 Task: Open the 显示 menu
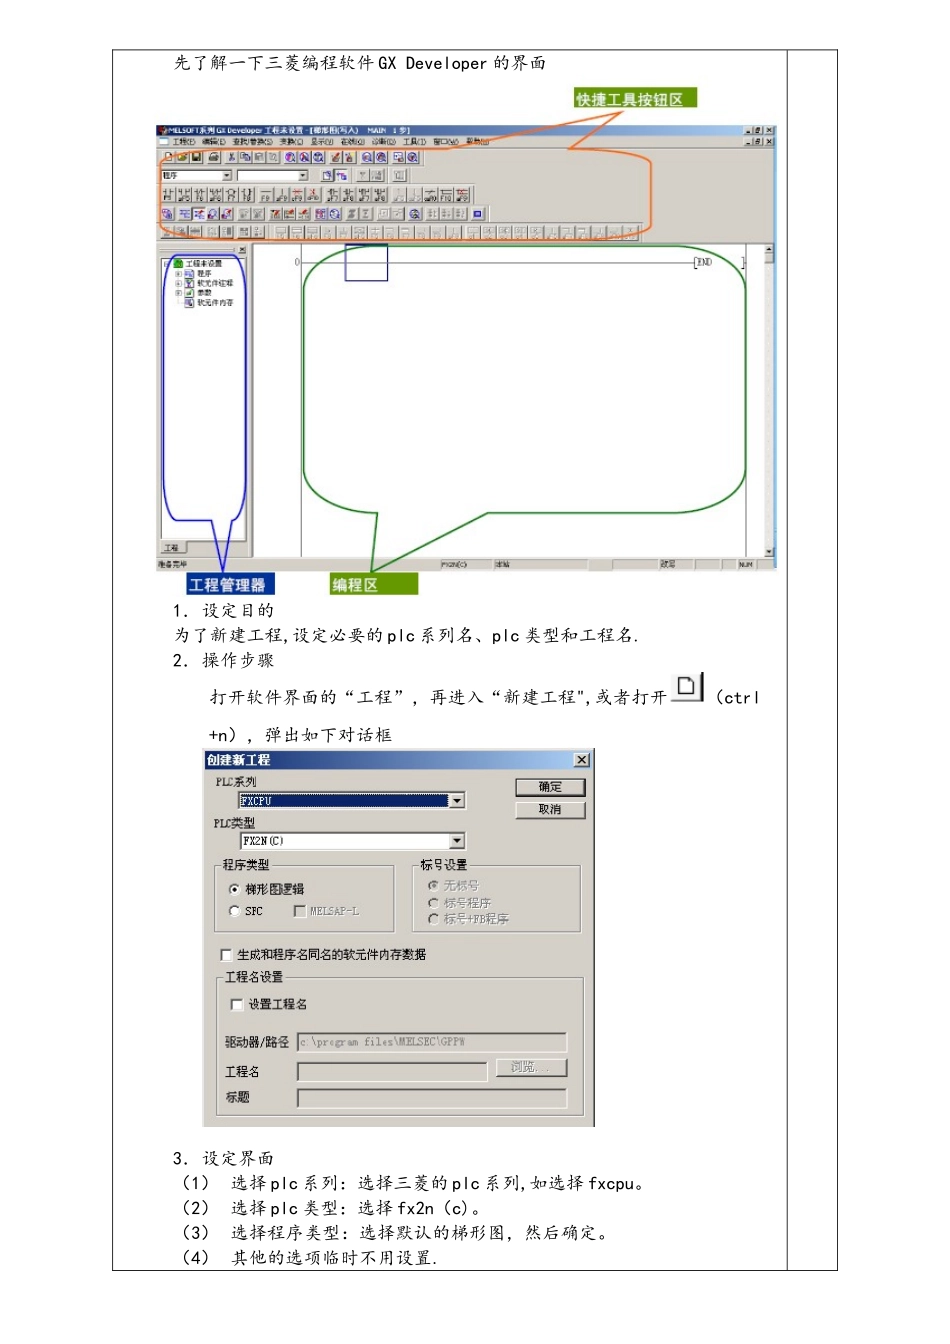pos(321,142)
